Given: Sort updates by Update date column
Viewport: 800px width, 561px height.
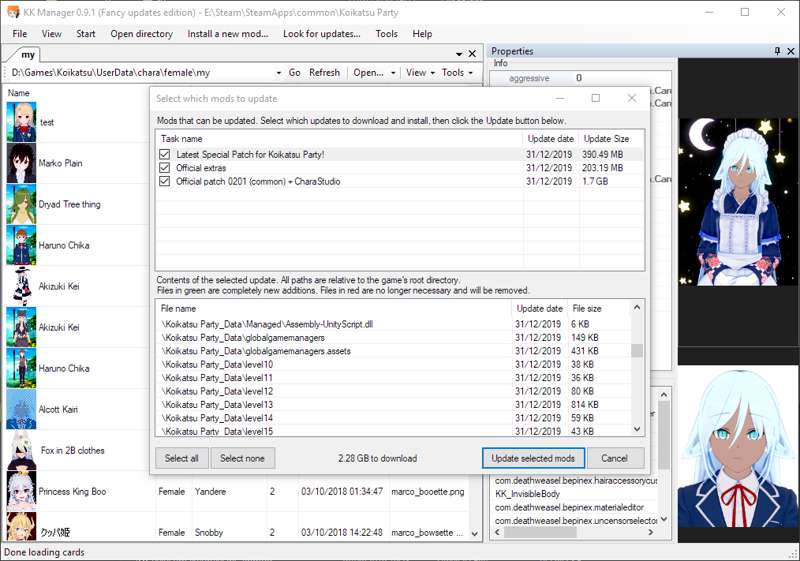Looking at the screenshot, I should pos(551,139).
